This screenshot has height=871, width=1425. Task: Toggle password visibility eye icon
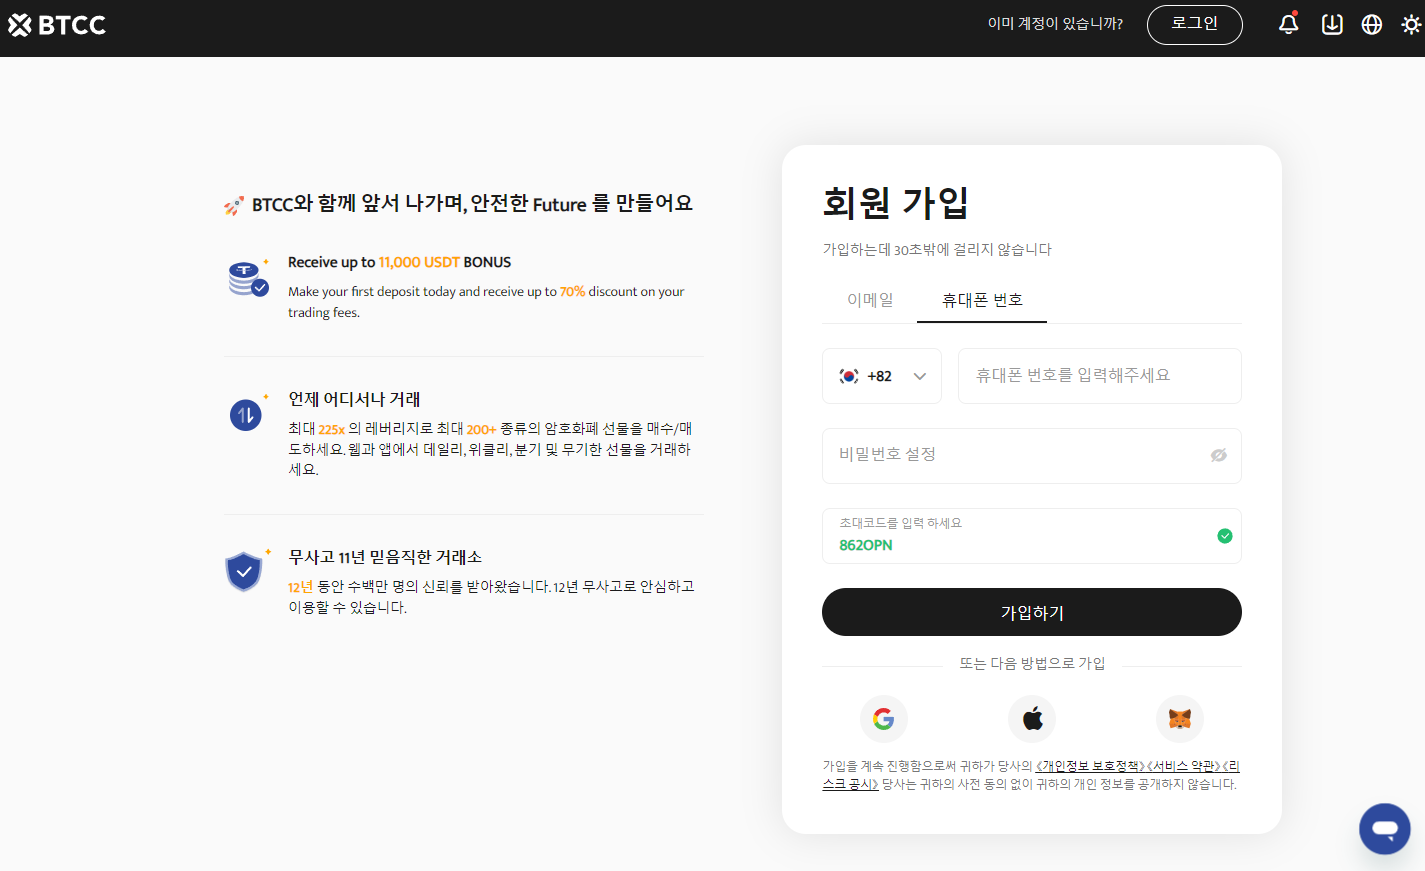1219,455
